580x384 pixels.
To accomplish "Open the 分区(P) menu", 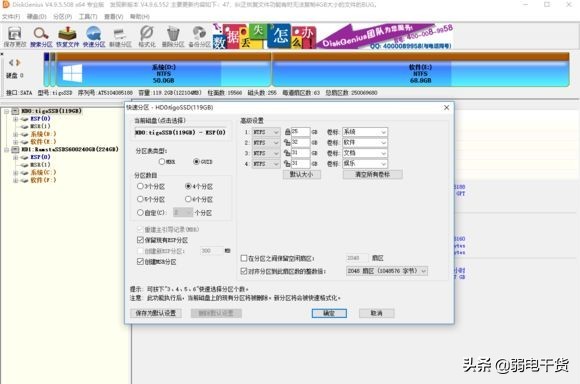I will 63,17.
